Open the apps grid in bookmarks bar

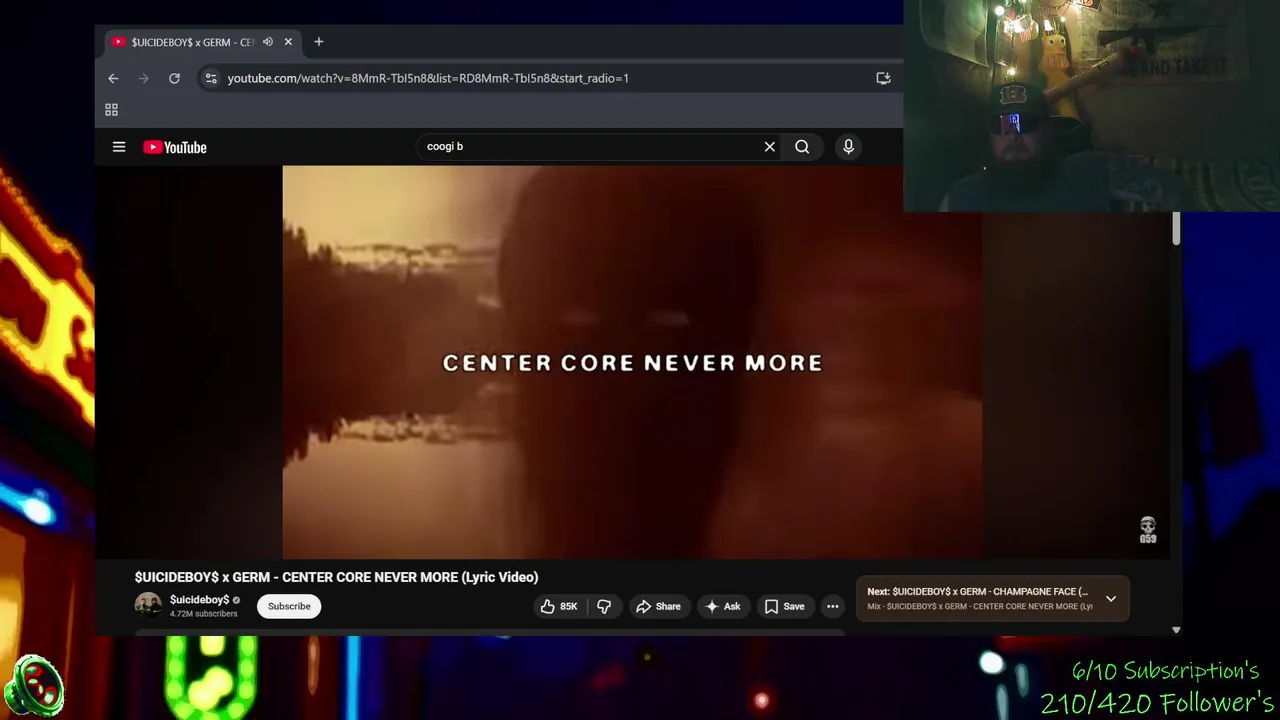pos(112,110)
